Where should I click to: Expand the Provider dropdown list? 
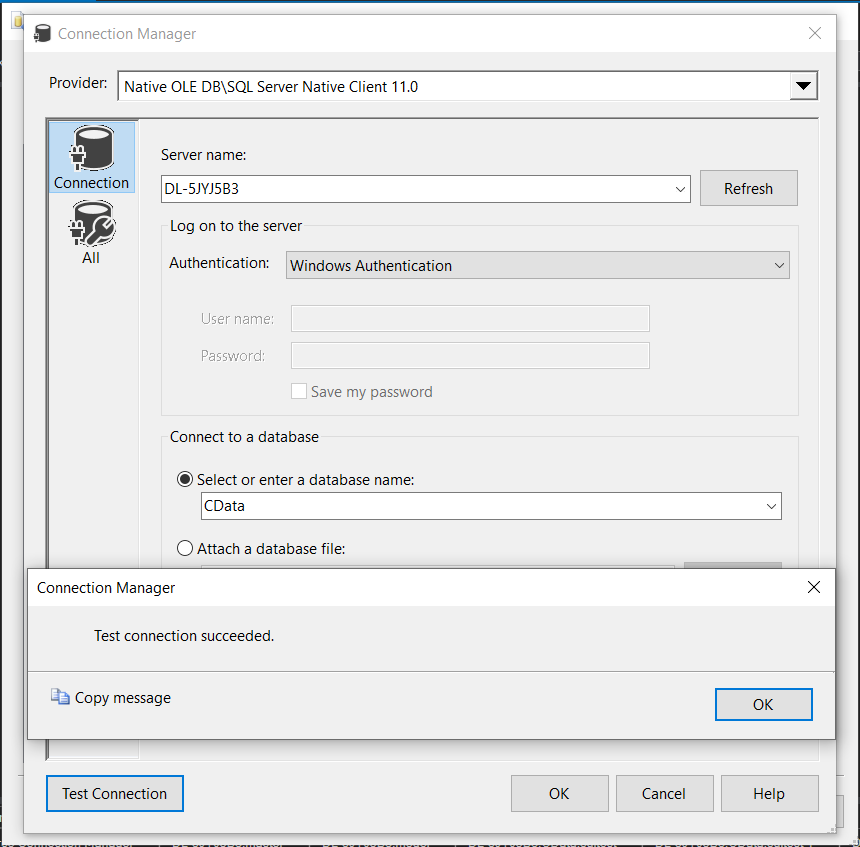(x=803, y=87)
